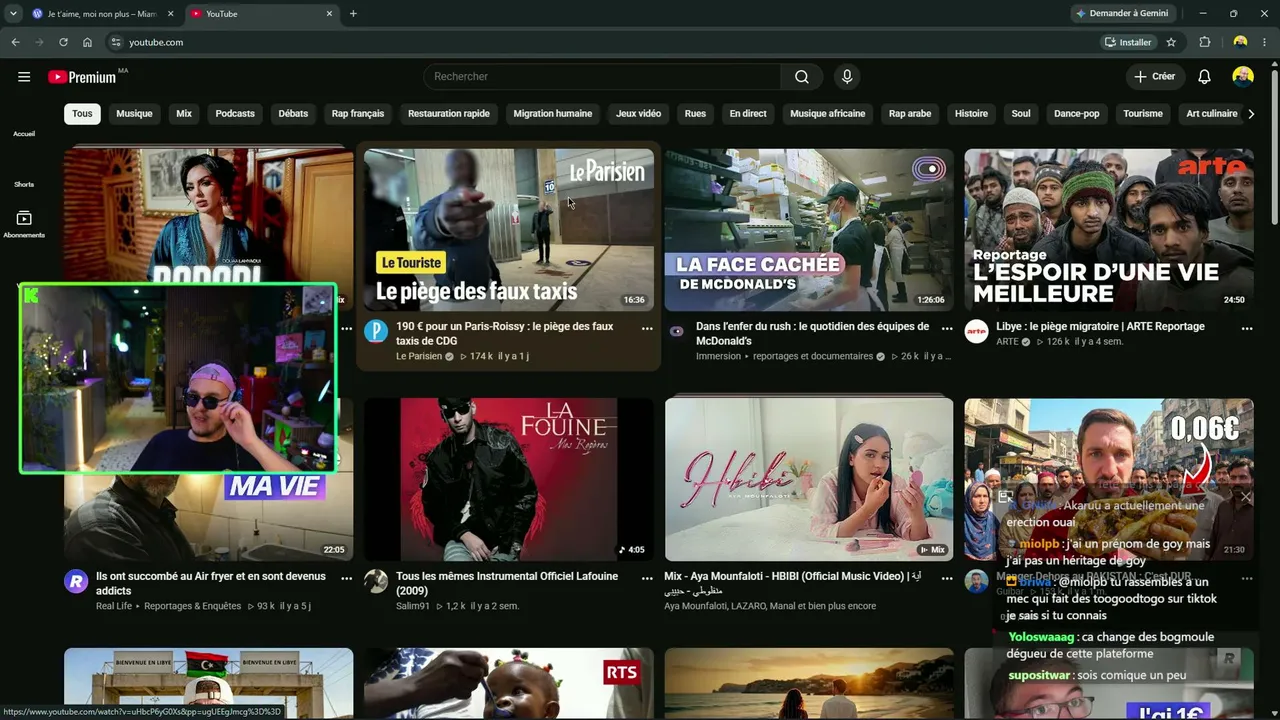1280x720 pixels.
Task: Open a new browser tab
Action: point(353,14)
